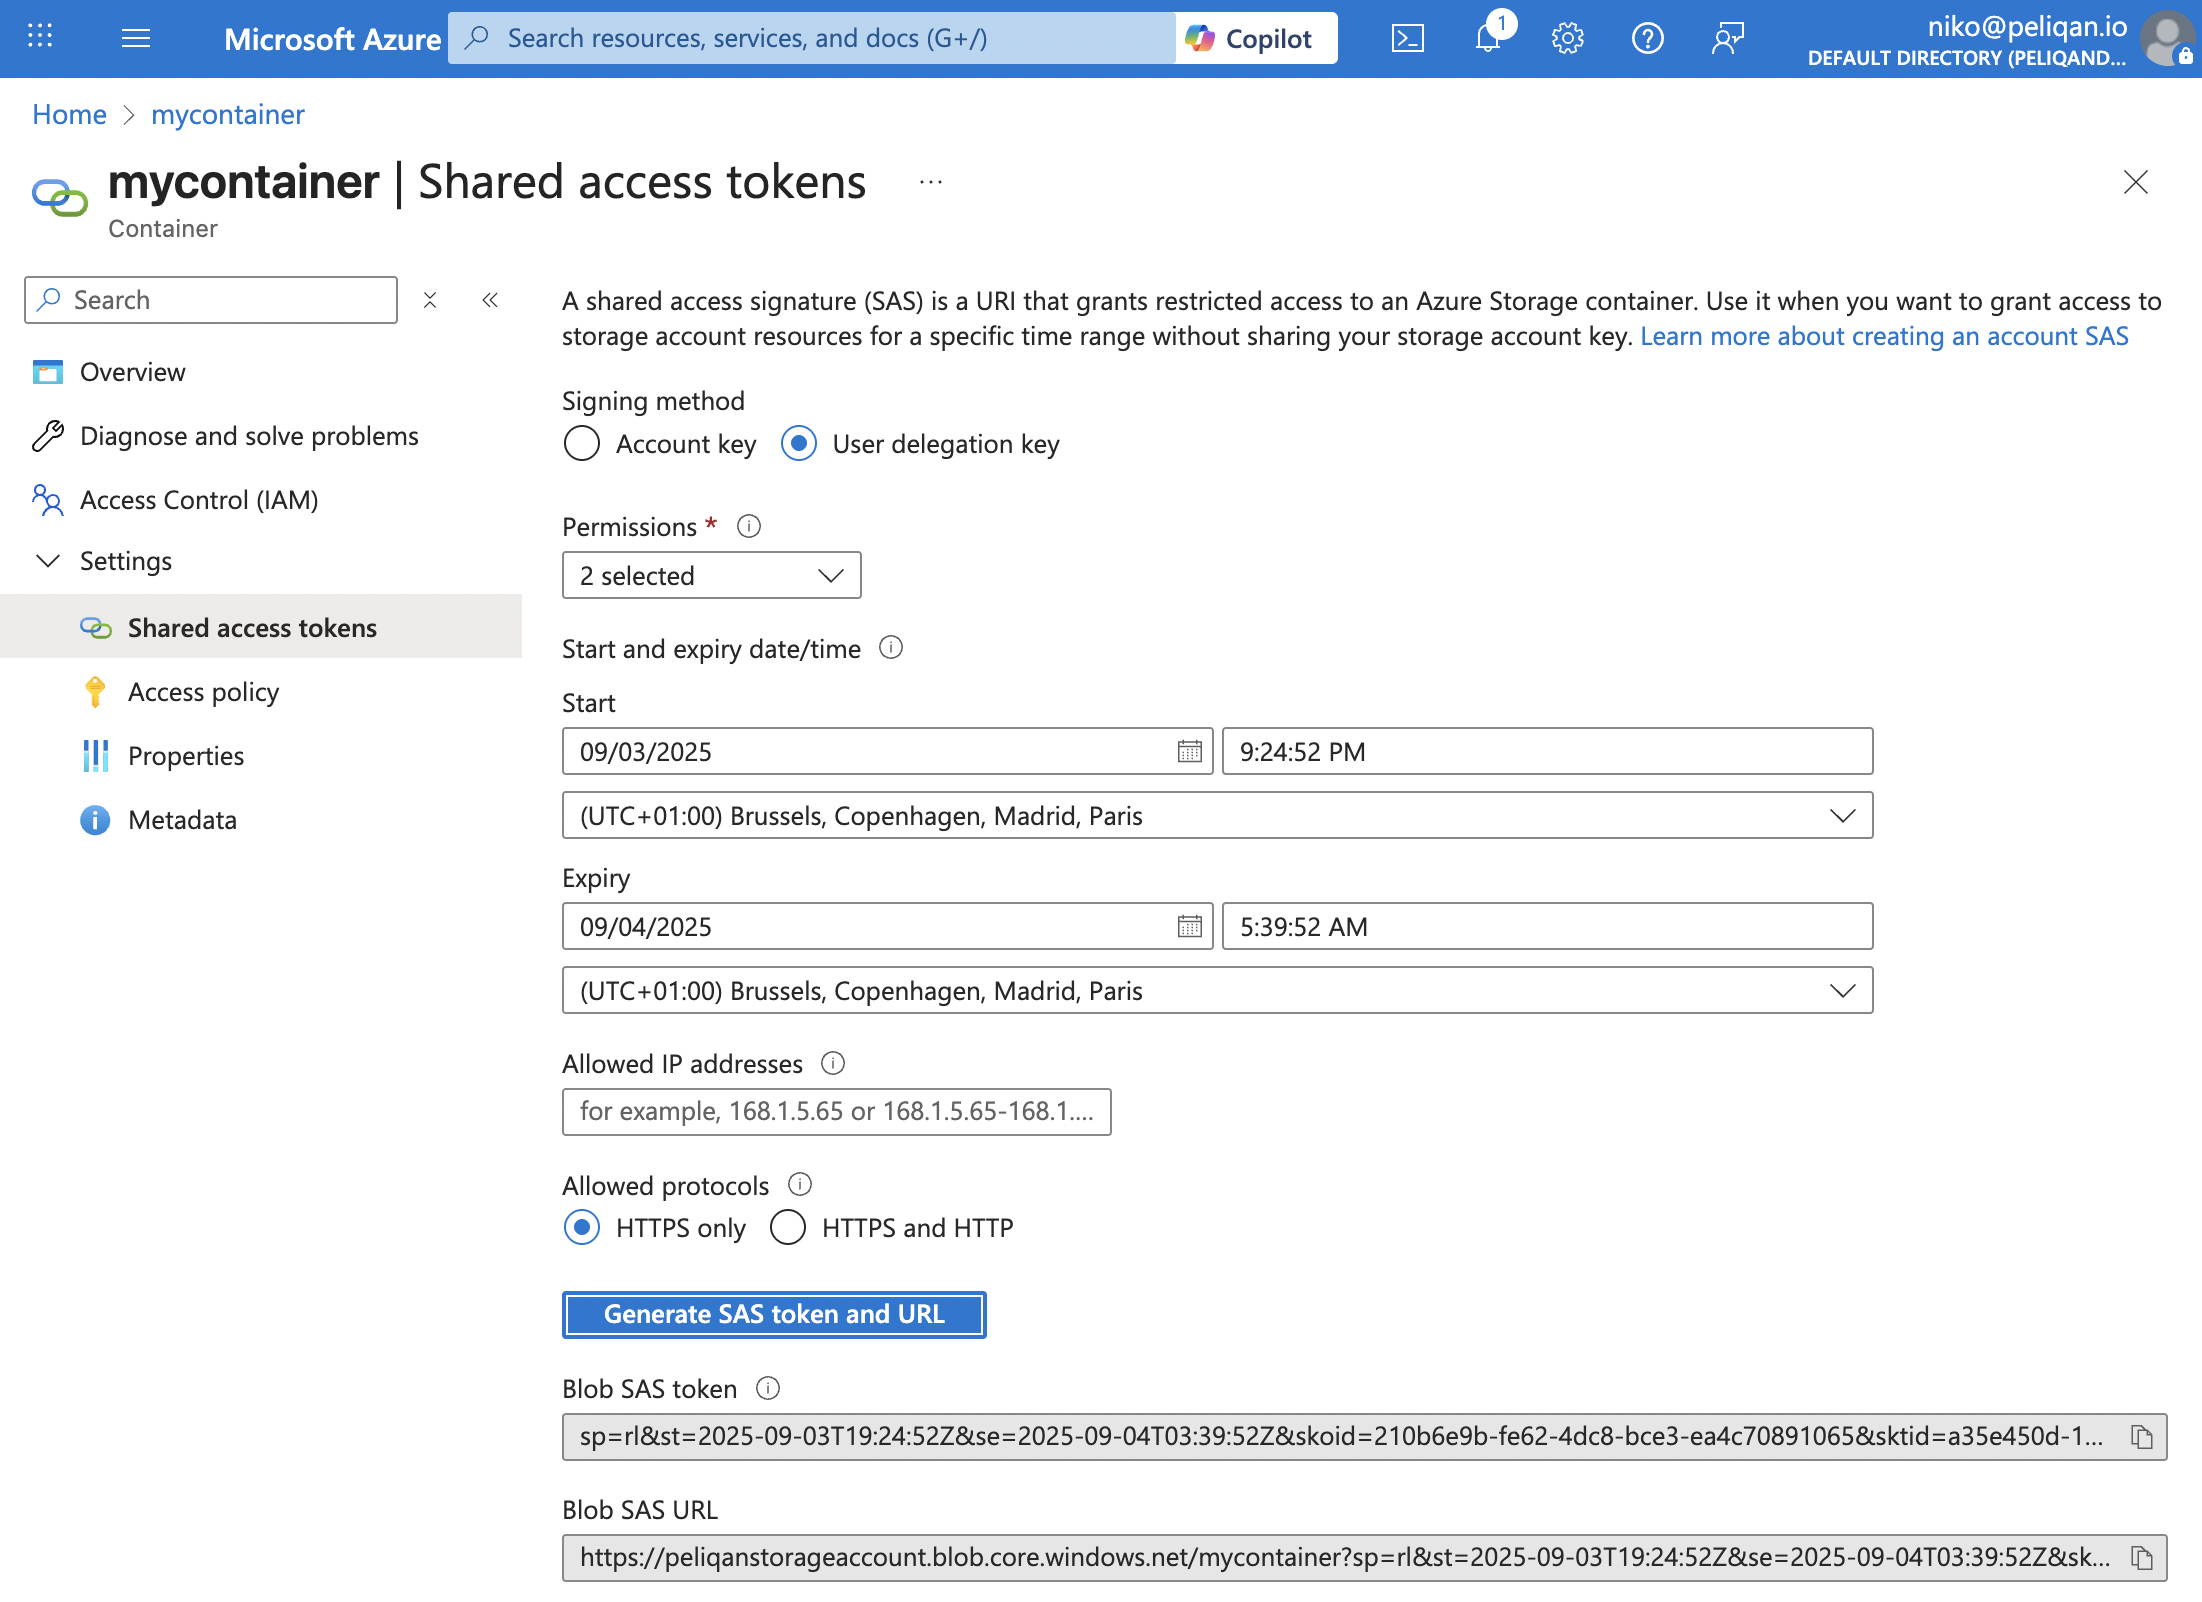
Task: Go to Home breadcrumb
Action: tap(69, 114)
